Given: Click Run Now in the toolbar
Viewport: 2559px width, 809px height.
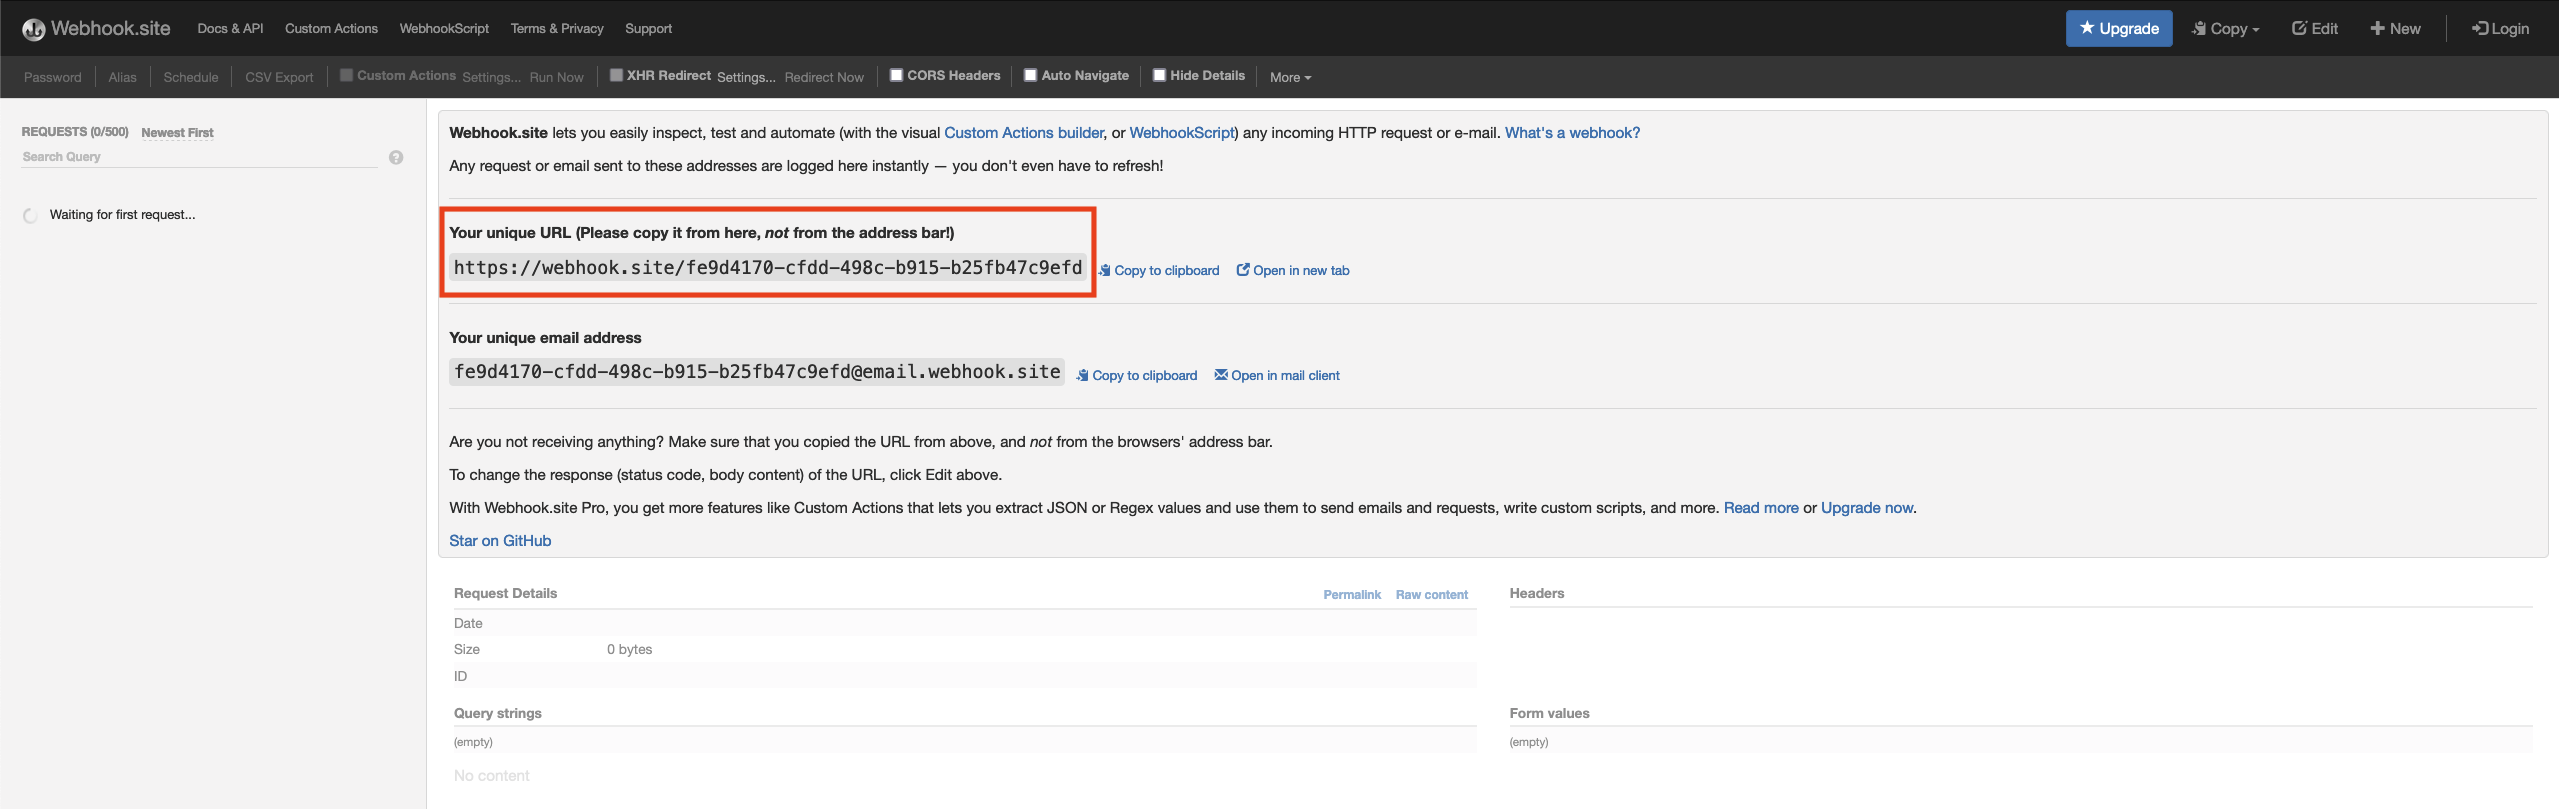Looking at the screenshot, I should pos(556,77).
